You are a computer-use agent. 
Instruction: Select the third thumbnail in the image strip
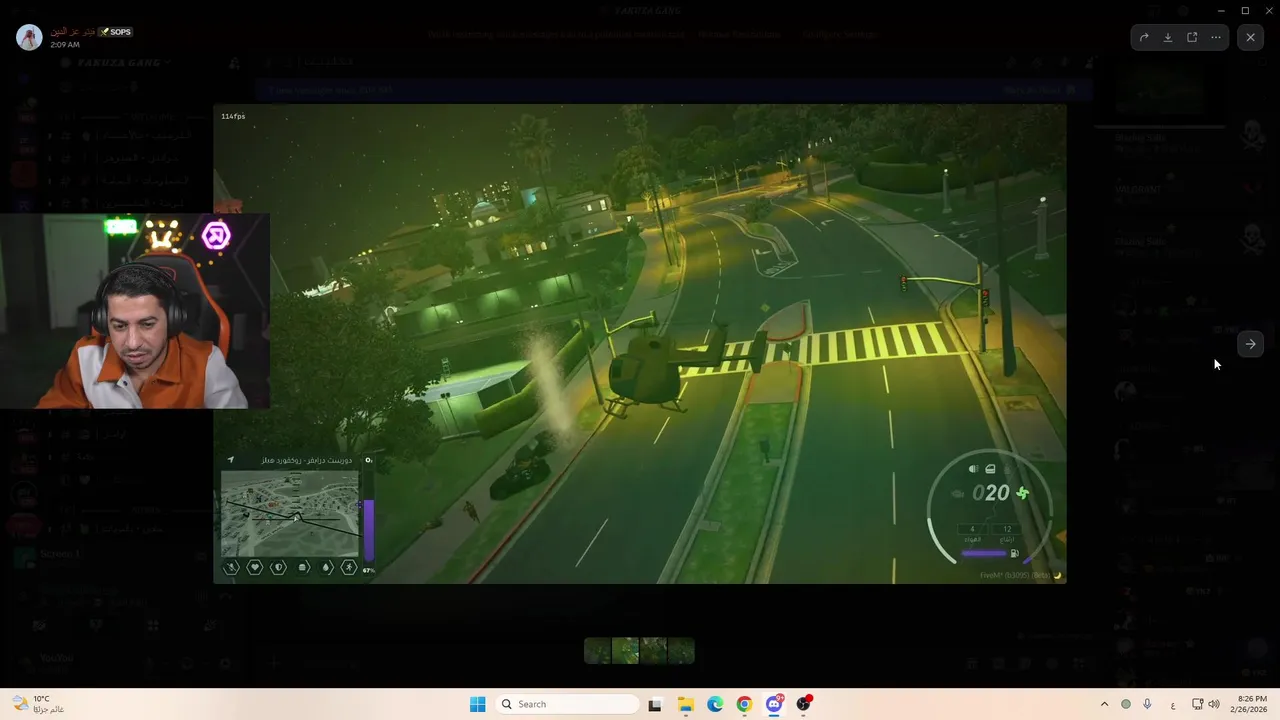click(653, 651)
